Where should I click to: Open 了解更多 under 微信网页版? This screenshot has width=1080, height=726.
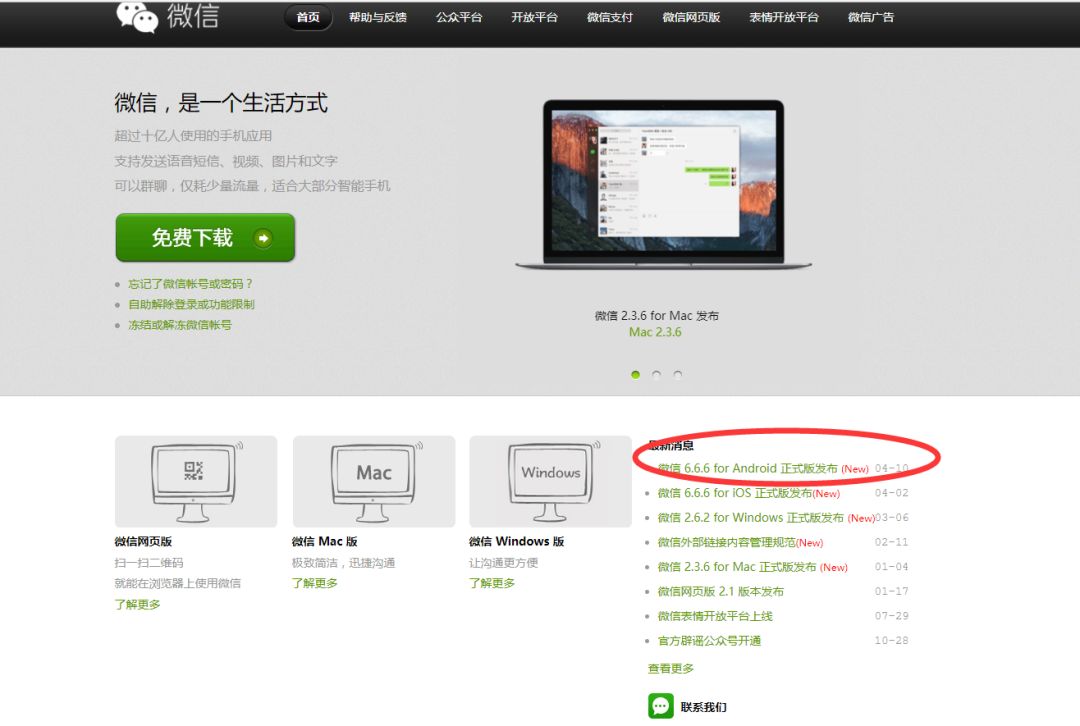[x=137, y=604]
